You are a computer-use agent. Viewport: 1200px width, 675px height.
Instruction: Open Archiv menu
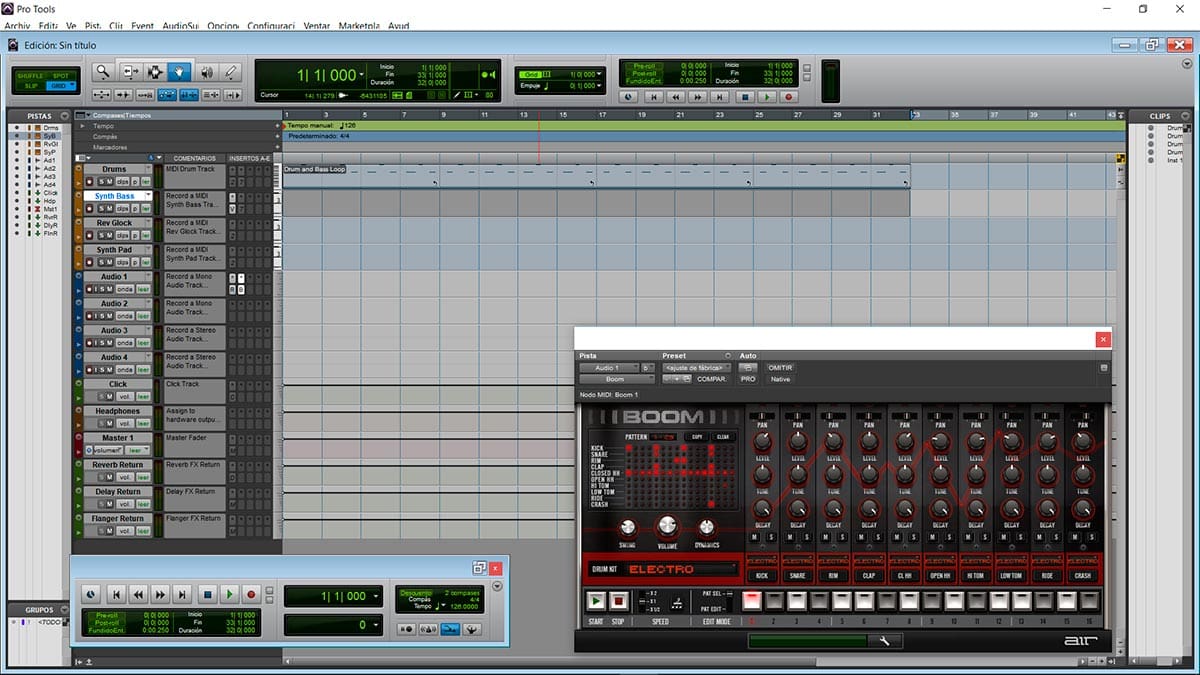[17, 25]
